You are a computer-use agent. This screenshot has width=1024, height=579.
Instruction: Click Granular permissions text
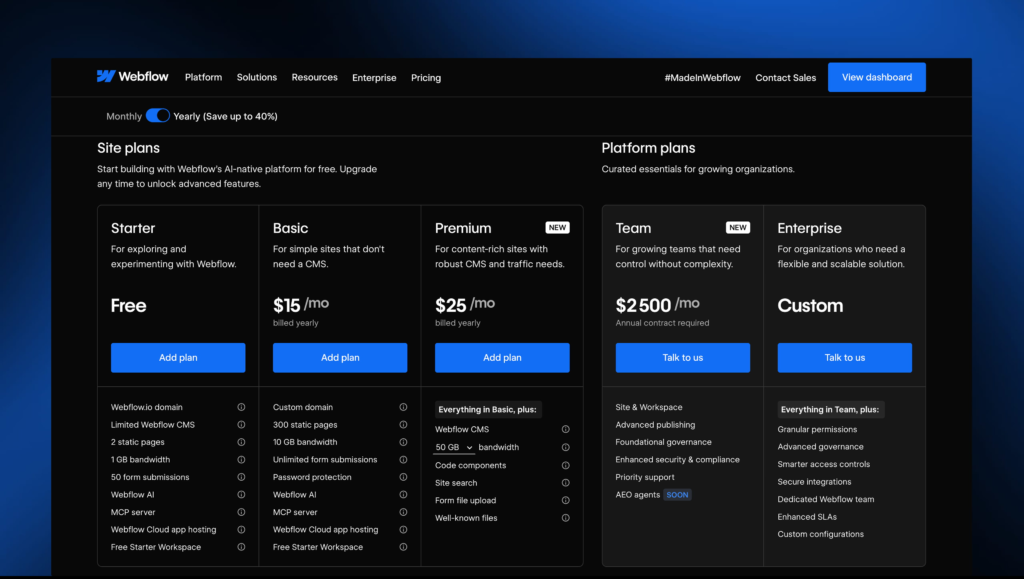pos(817,430)
